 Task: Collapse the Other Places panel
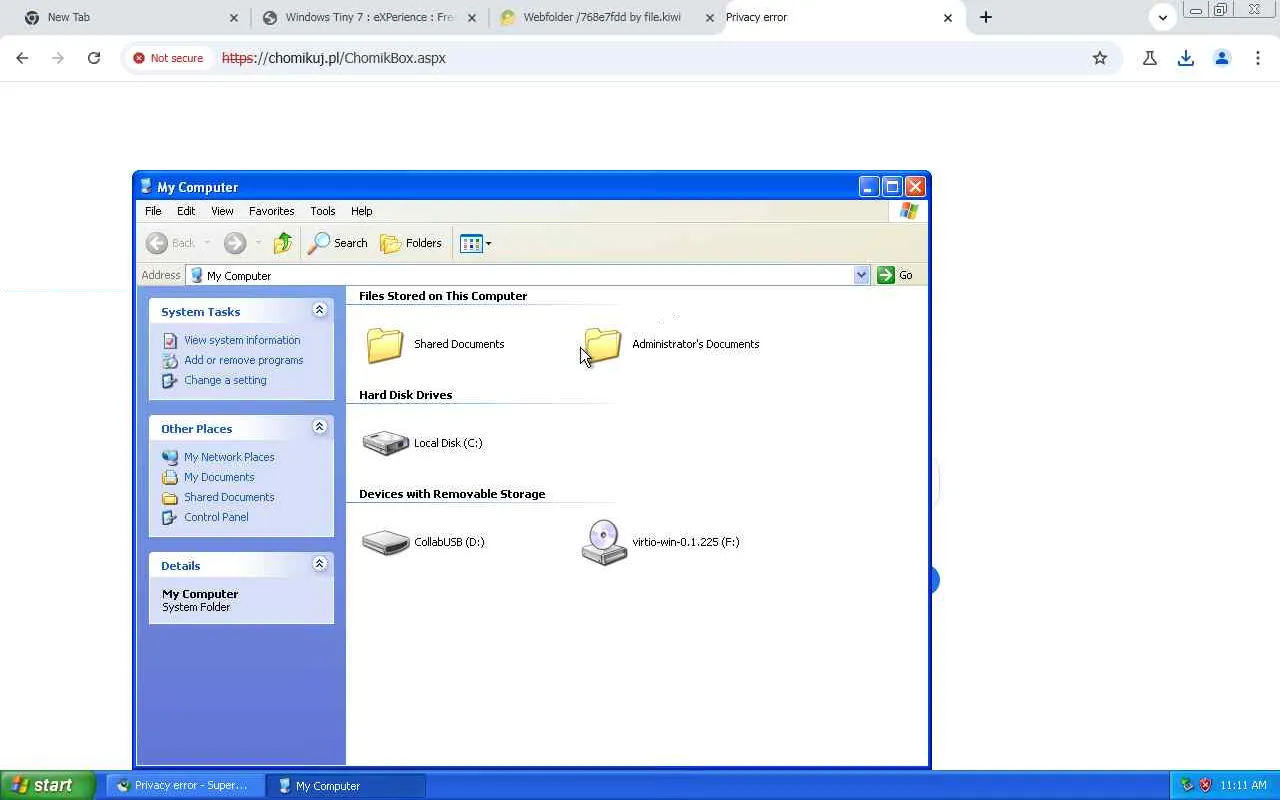click(320, 427)
